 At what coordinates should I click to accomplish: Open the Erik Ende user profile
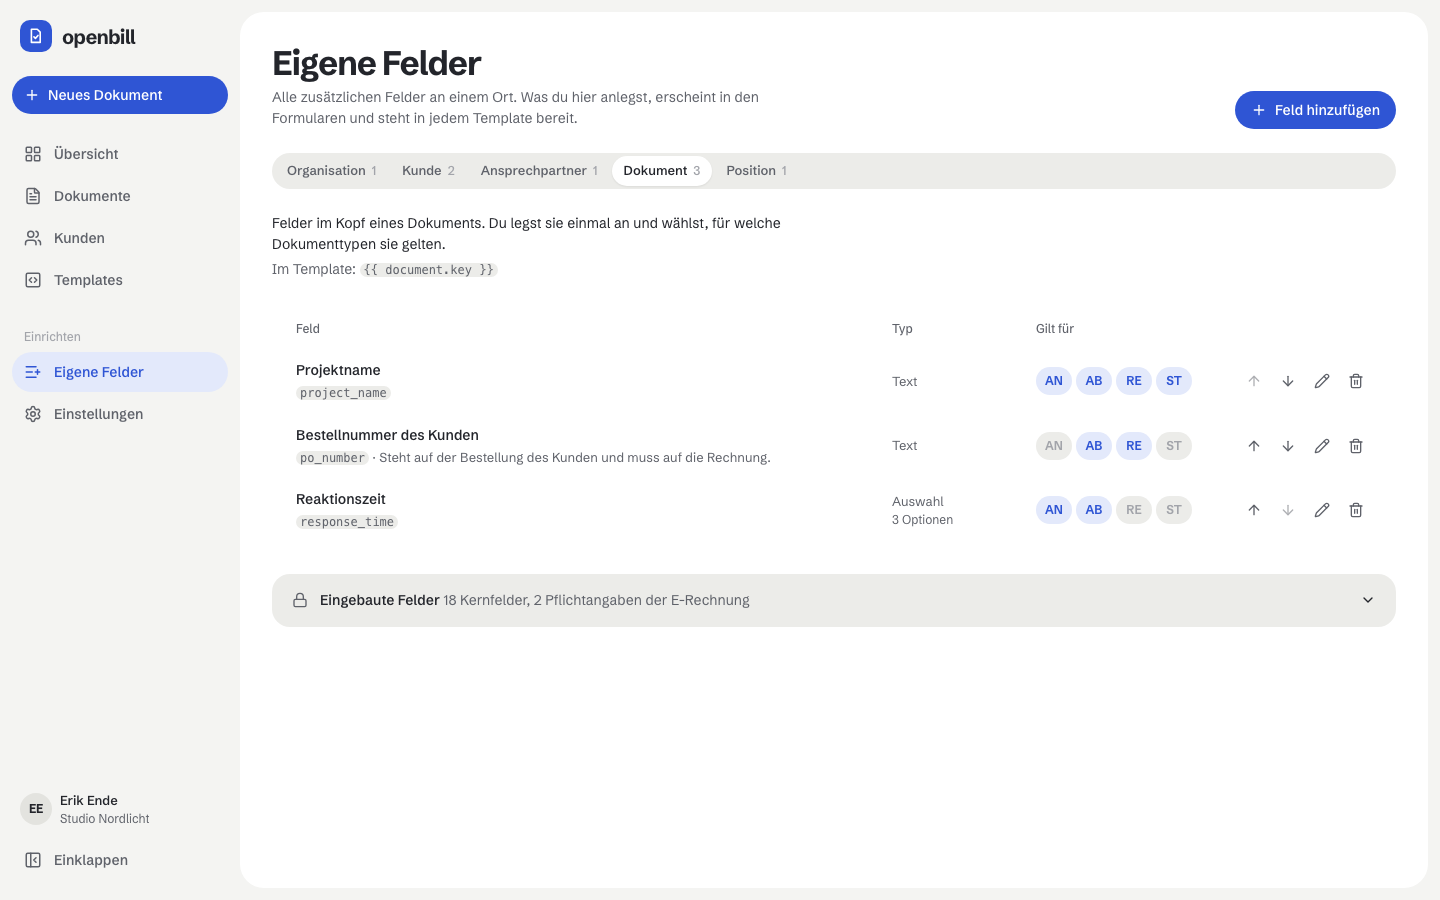[x=120, y=809]
